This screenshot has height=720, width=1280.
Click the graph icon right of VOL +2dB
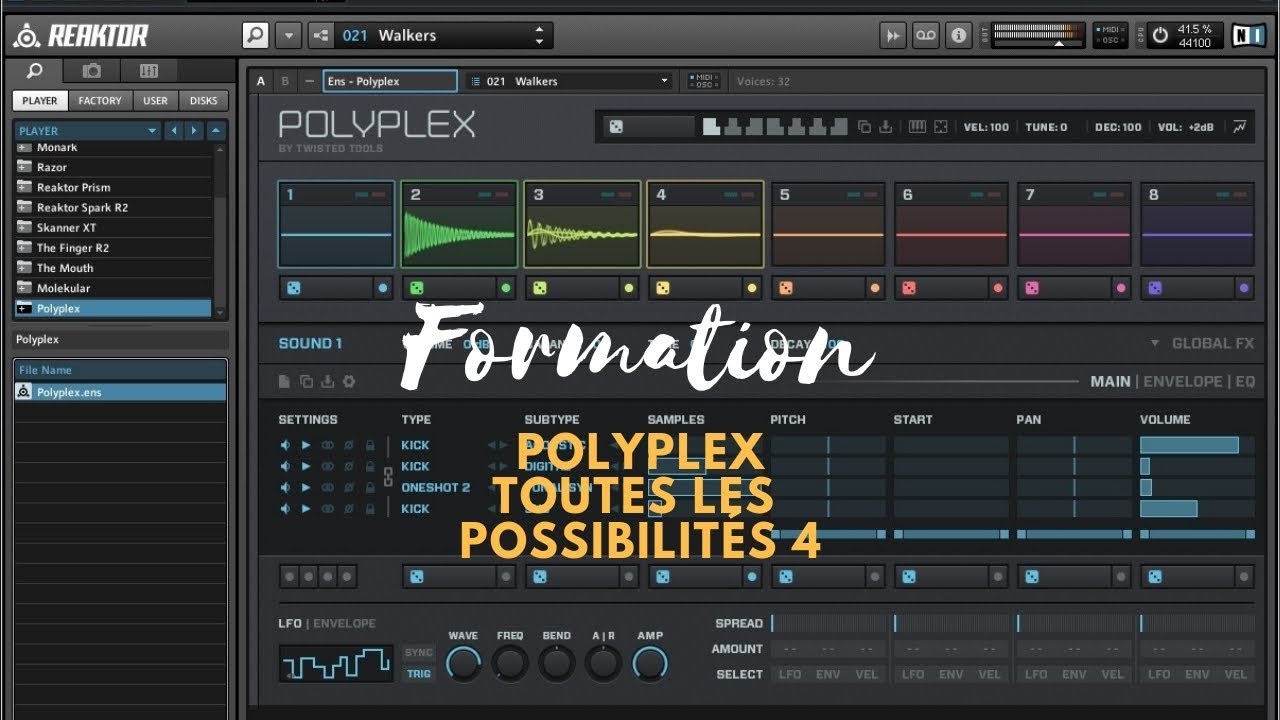pos(1241,127)
